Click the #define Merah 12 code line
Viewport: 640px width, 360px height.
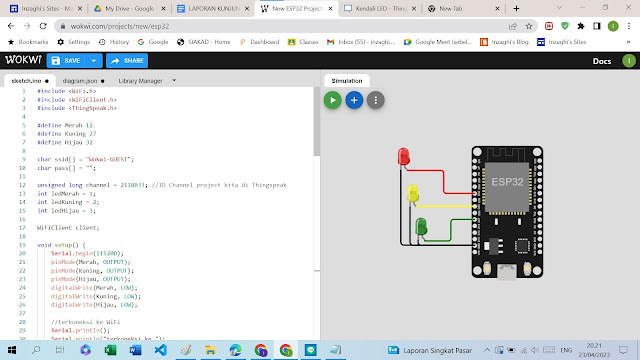pos(65,125)
